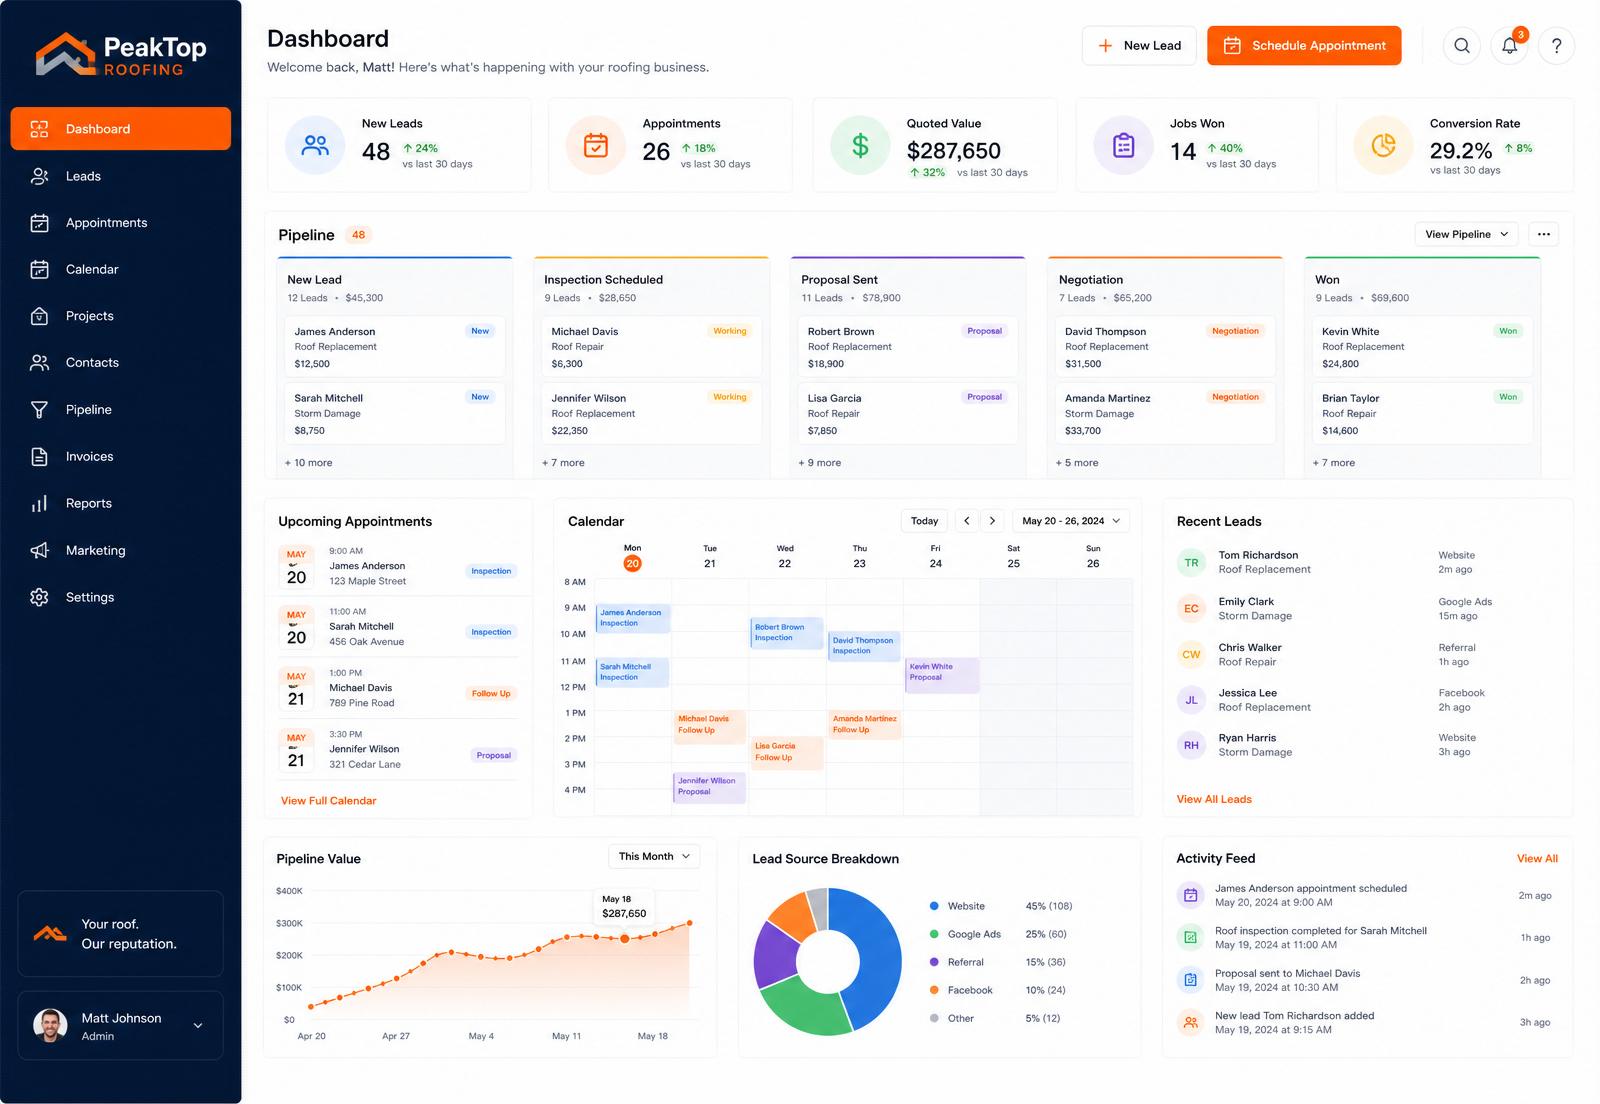Click the sidebar Marketing megaphone icon

pos(39,550)
